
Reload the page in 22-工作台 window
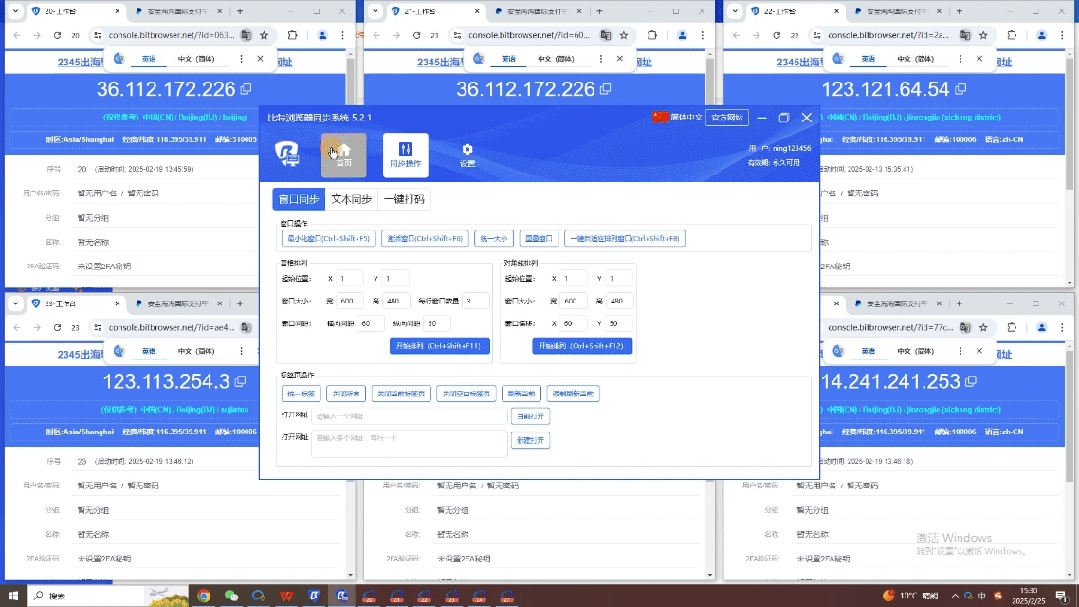tap(776, 35)
